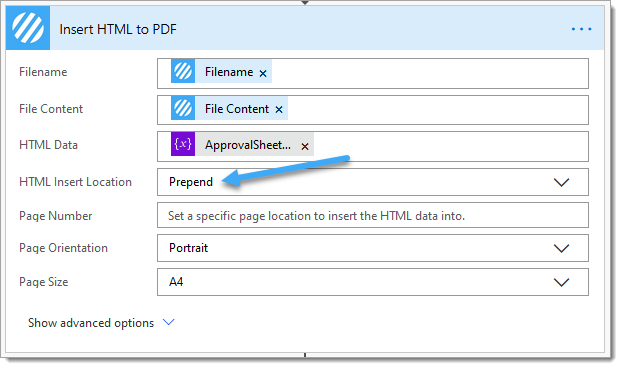
Task: Click into the Page Number input field
Action: (373, 215)
